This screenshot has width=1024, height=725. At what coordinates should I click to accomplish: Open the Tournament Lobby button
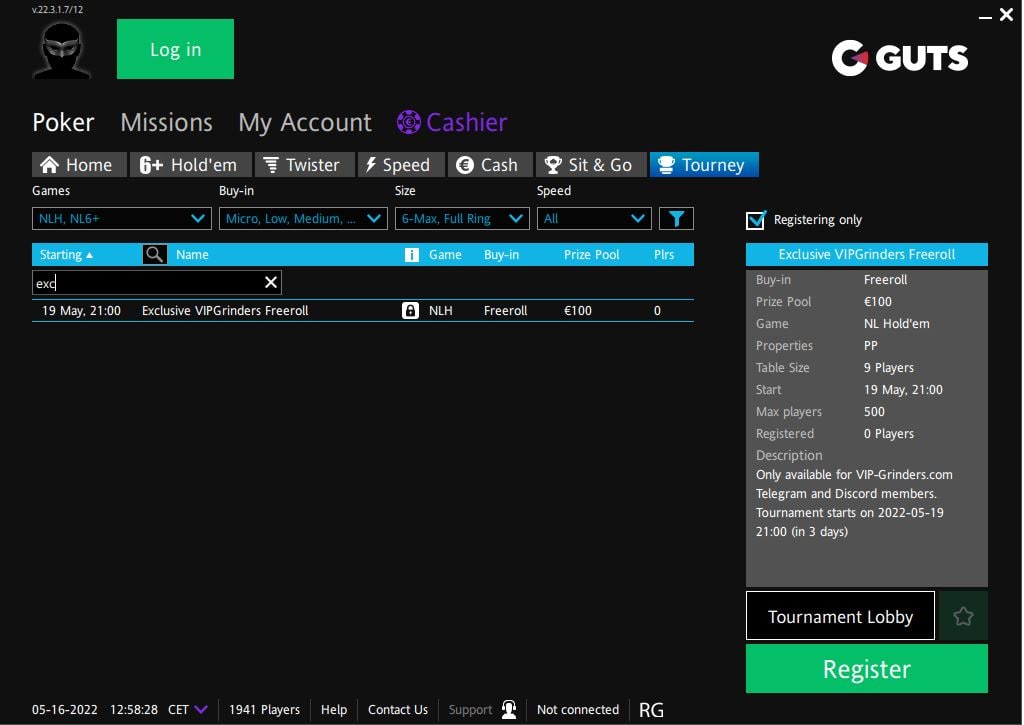(x=840, y=616)
